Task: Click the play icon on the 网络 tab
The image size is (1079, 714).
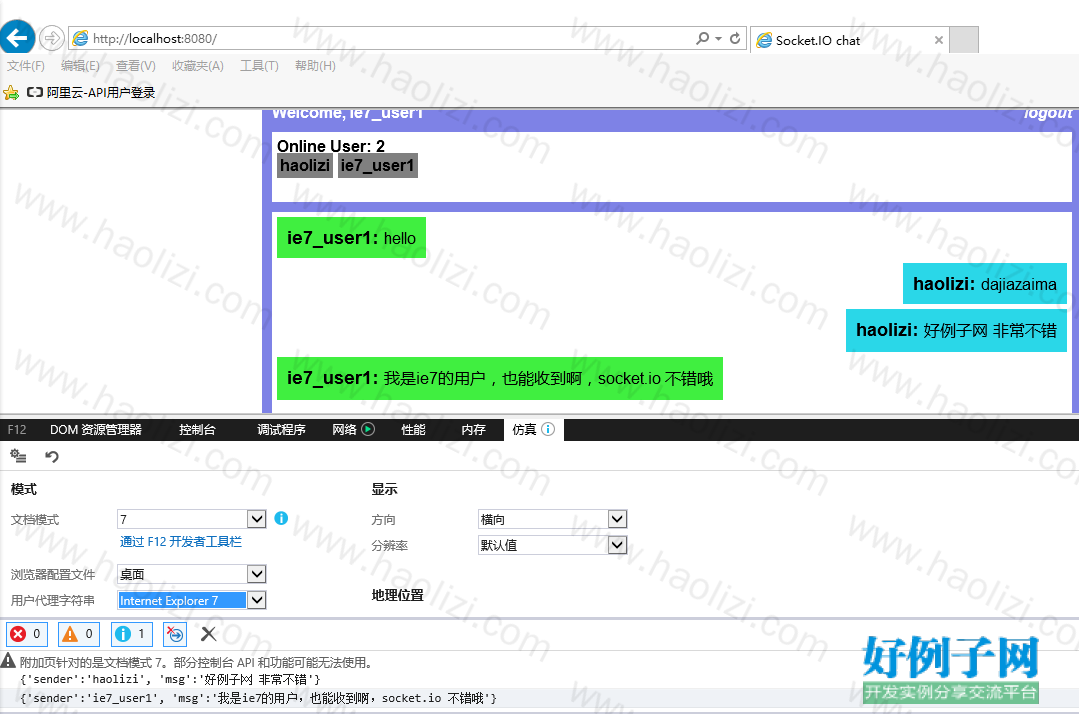Action: click(x=368, y=429)
